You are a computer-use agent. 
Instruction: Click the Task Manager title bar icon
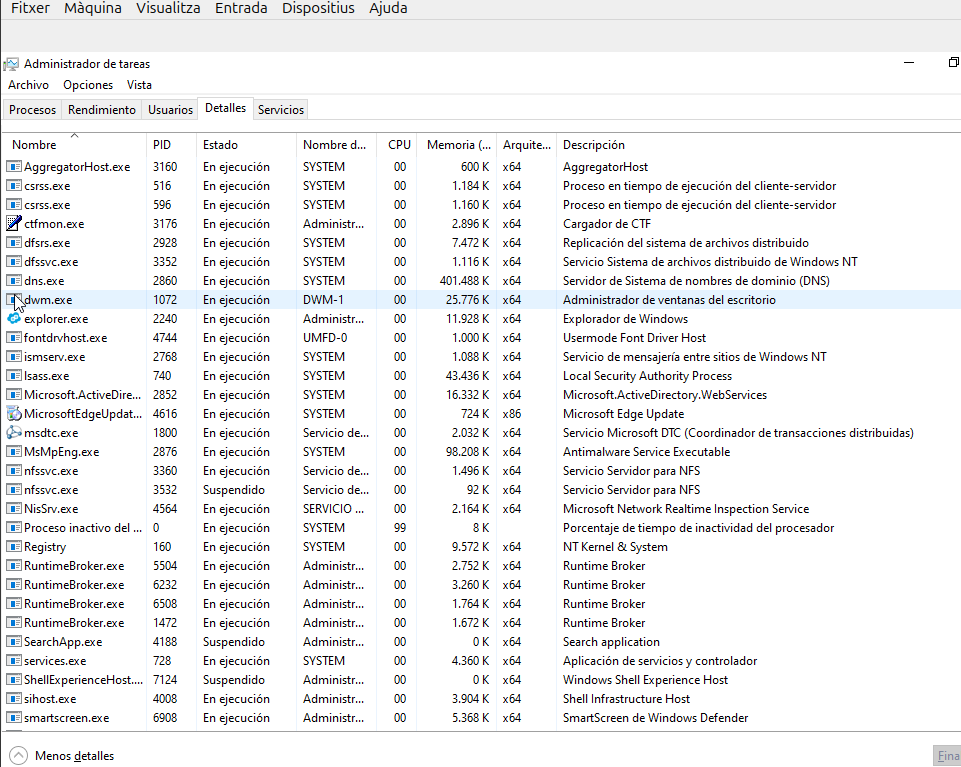click(11, 64)
